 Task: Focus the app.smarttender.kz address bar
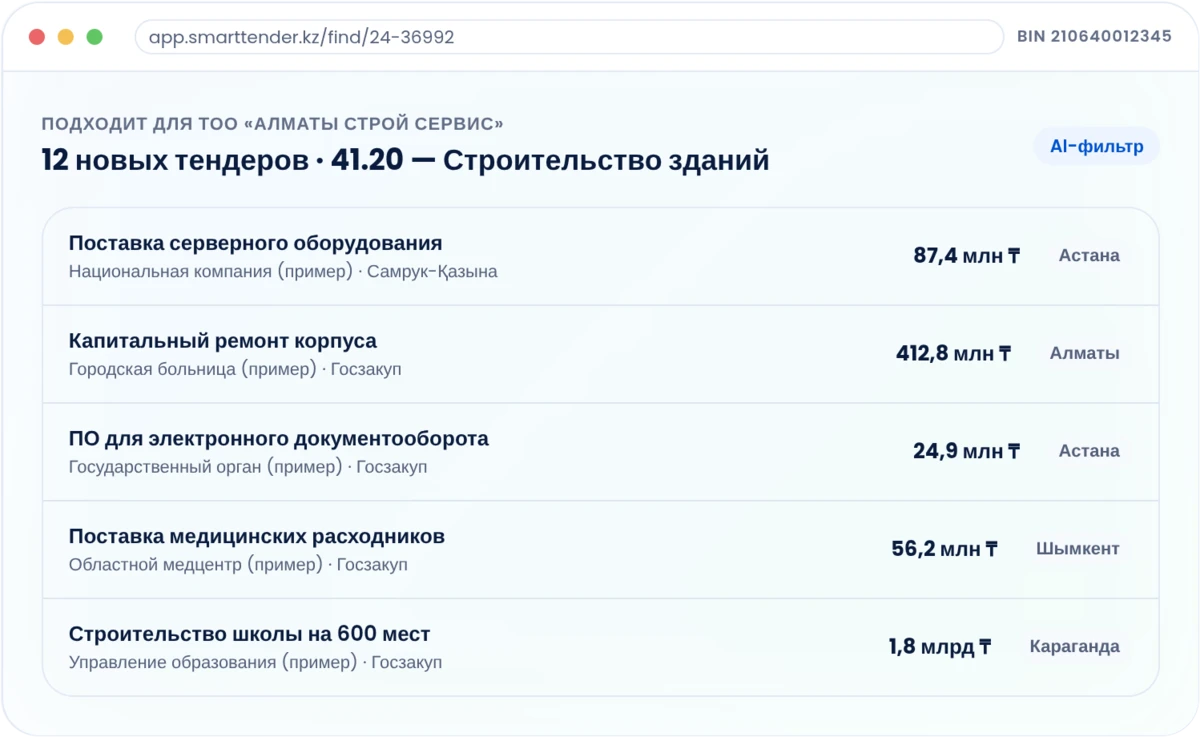tap(569, 37)
